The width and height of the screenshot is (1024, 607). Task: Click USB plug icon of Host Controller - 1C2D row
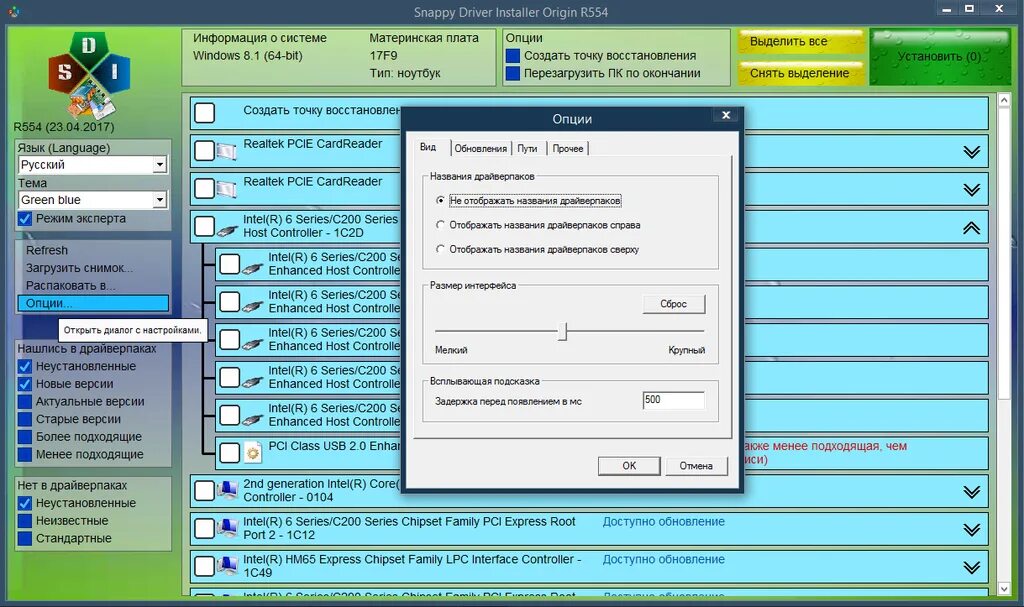pyautogui.click(x=227, y=229)
